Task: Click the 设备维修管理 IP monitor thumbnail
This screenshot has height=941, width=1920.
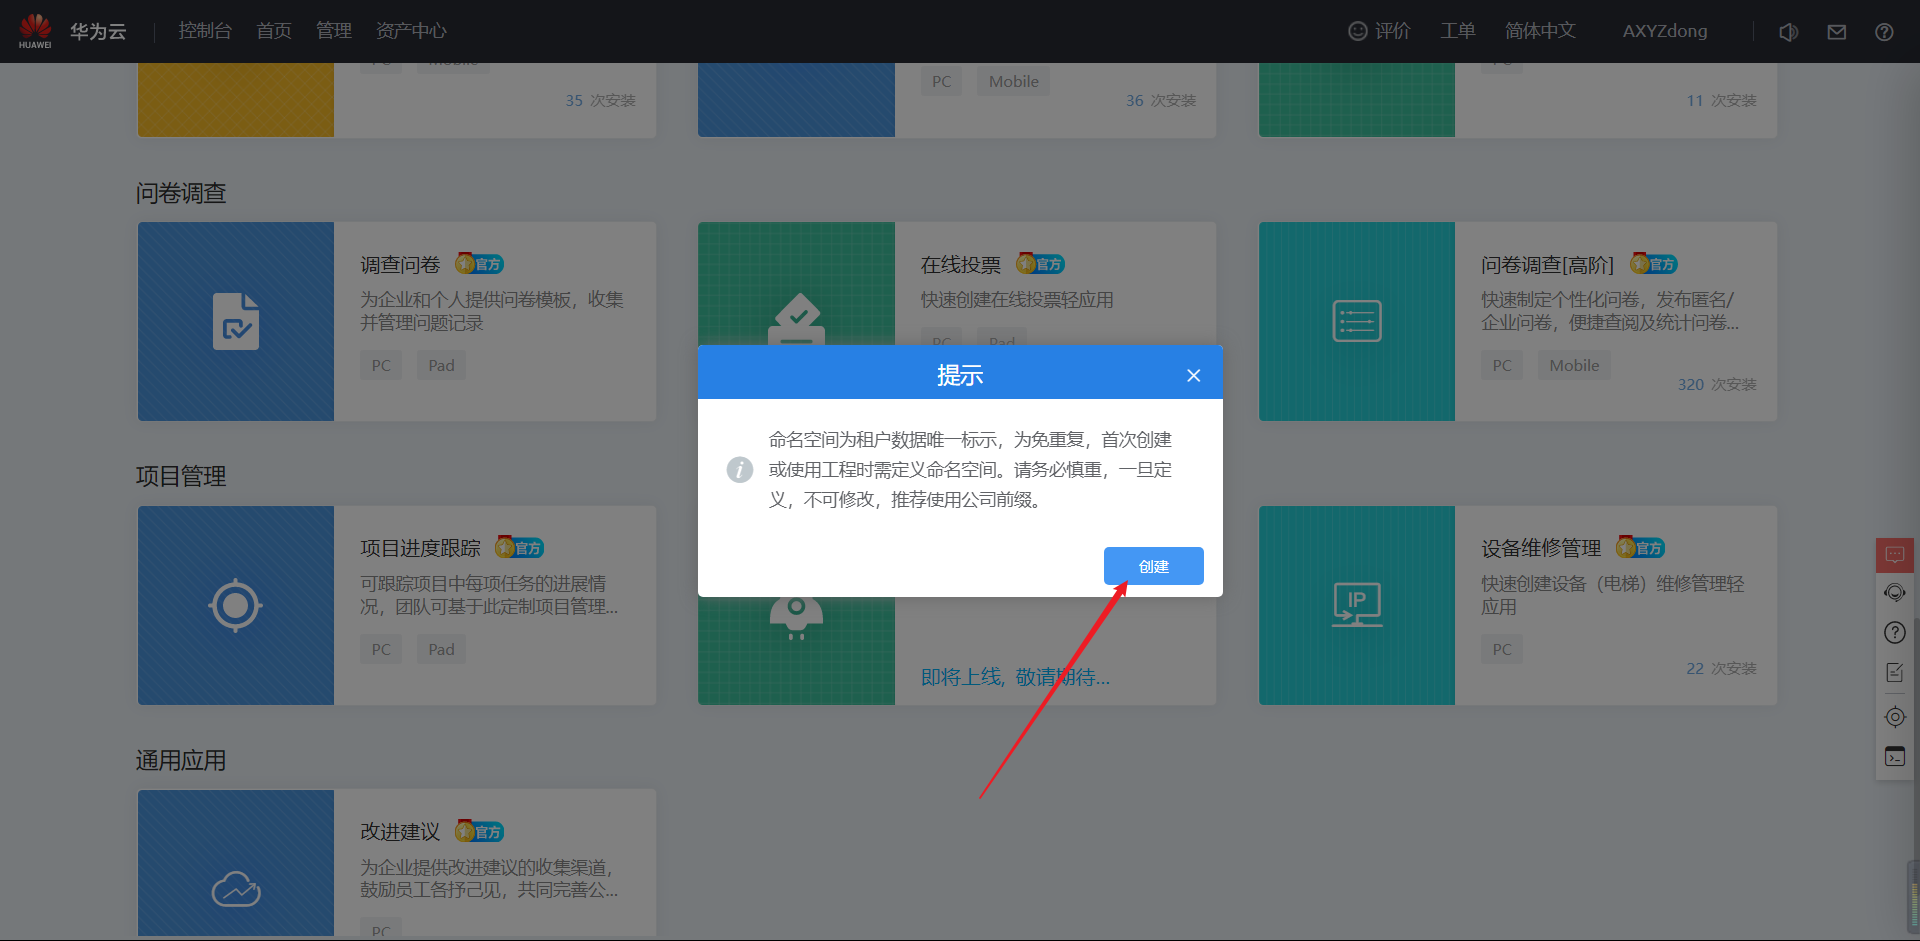Action: (x=1357, y=605)
